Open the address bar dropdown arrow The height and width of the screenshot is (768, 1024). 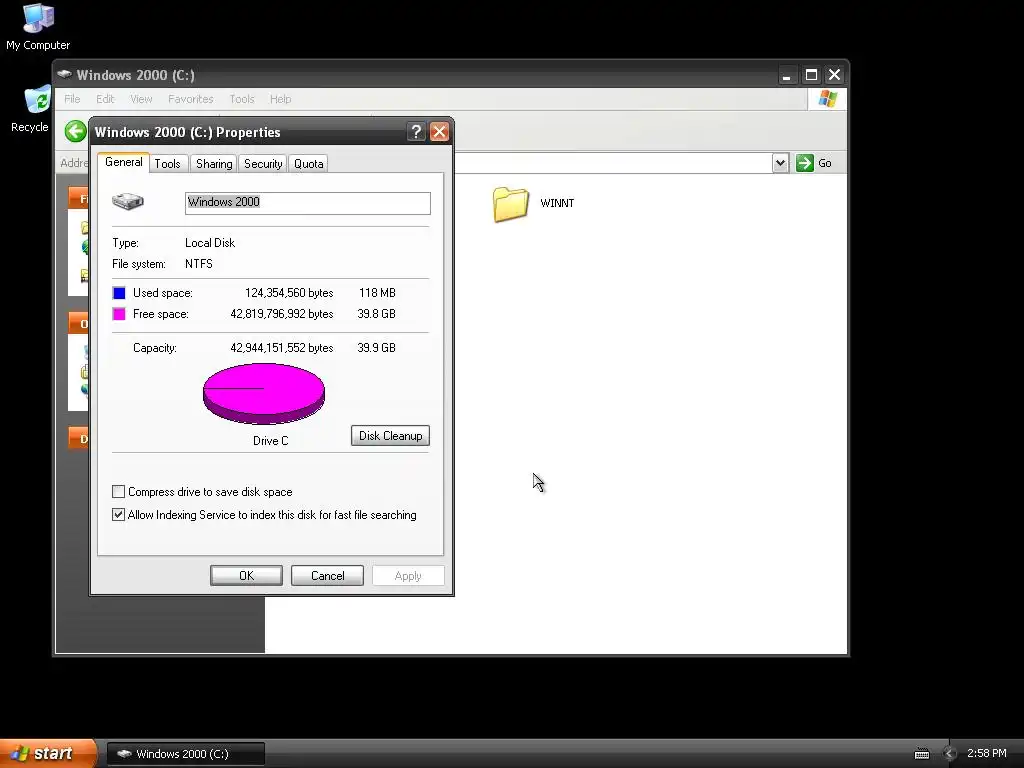tap(780, 163)
